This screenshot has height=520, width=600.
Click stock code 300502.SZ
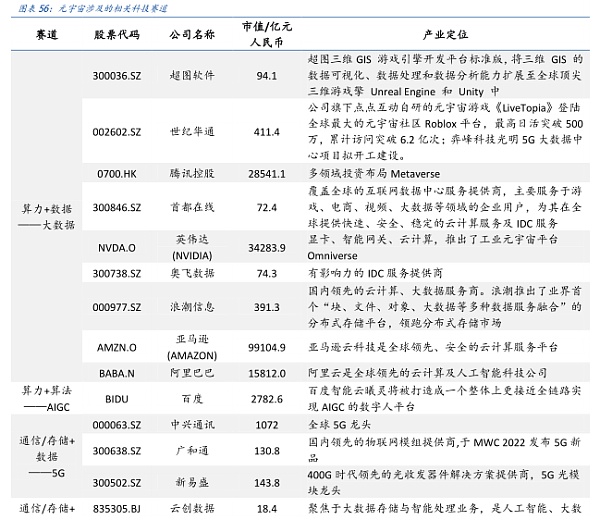click(x=117, y=483)
